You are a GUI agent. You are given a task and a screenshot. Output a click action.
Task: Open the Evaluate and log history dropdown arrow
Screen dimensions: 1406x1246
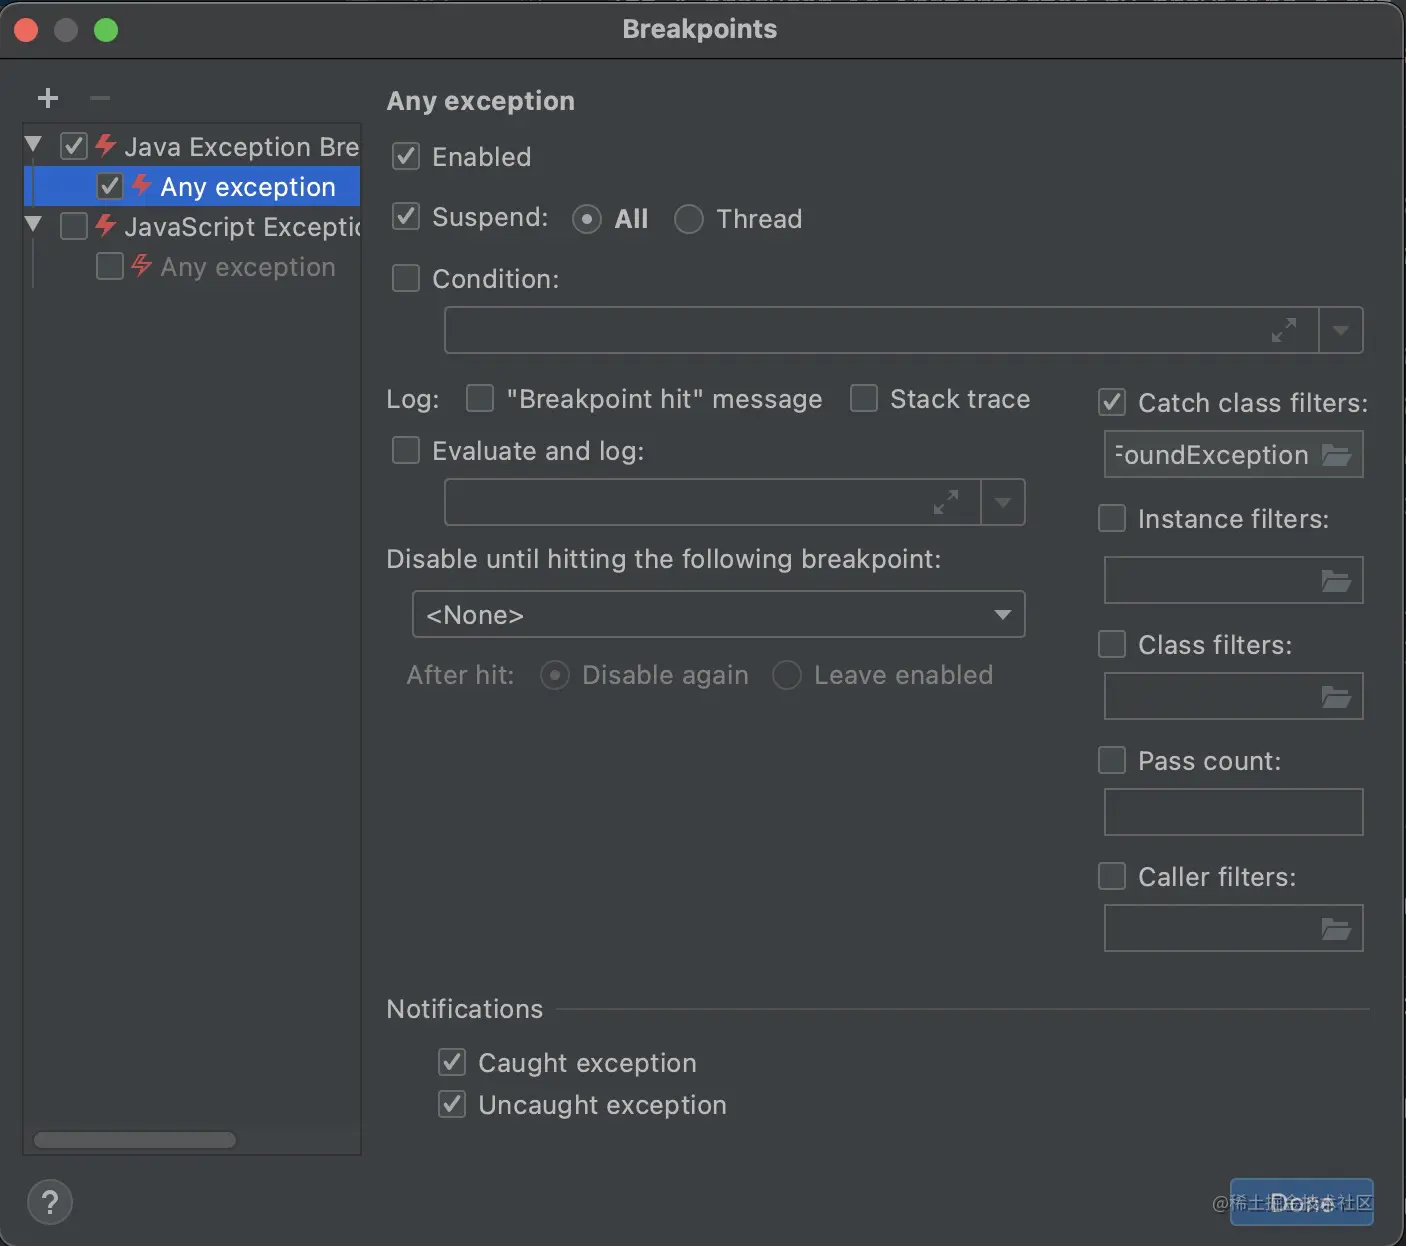(1003, 502)
